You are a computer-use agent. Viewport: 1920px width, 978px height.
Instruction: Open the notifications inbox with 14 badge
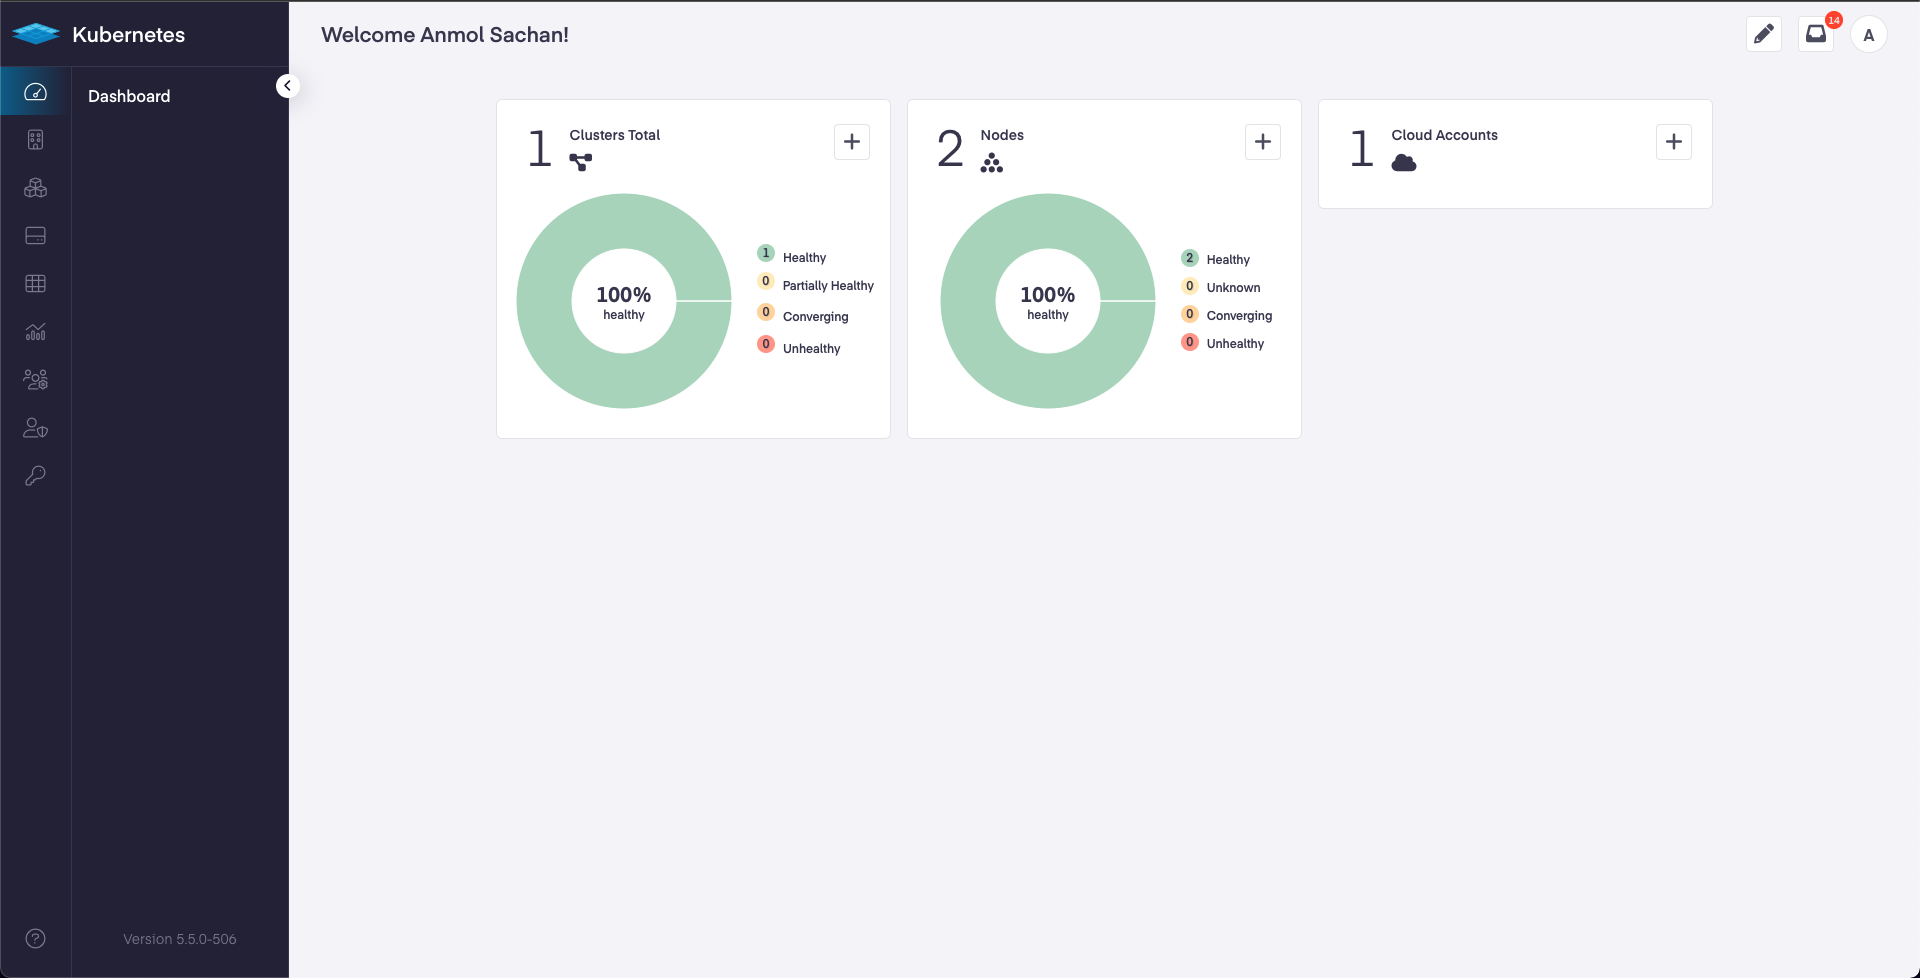pyautogui.click(x=1815, y=34)
